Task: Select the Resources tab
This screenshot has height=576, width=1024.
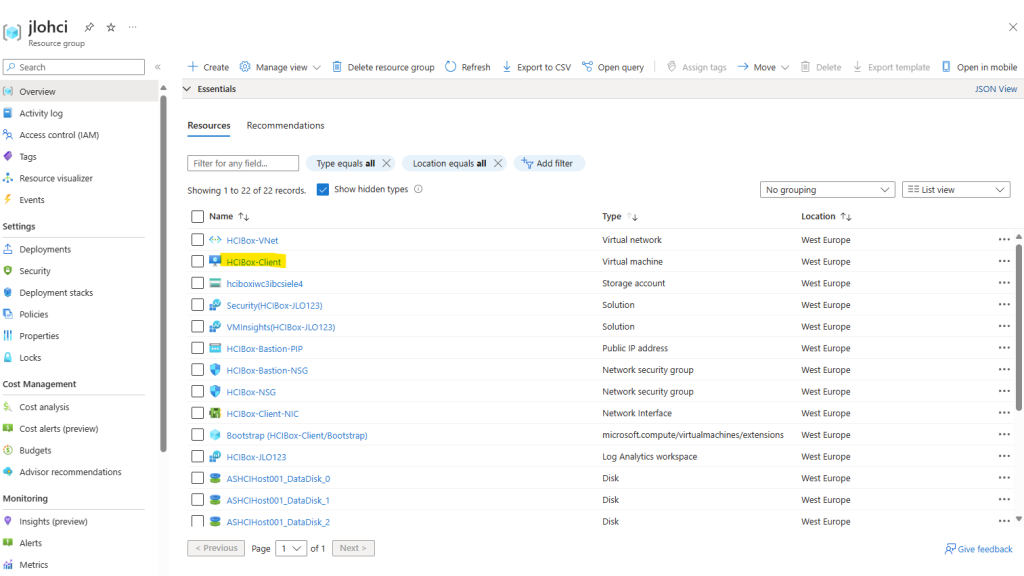Action: (x=209, y=125)
